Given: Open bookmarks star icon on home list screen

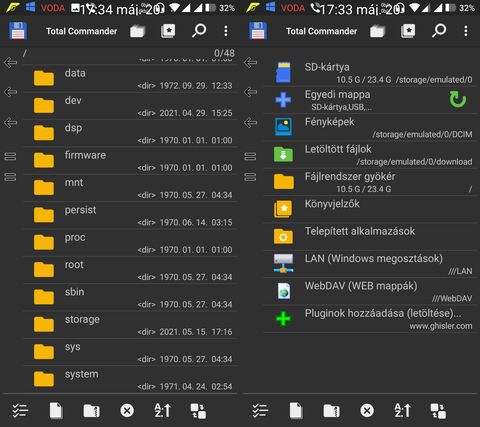Looking at the screenshot, I should tap(408, 31).
